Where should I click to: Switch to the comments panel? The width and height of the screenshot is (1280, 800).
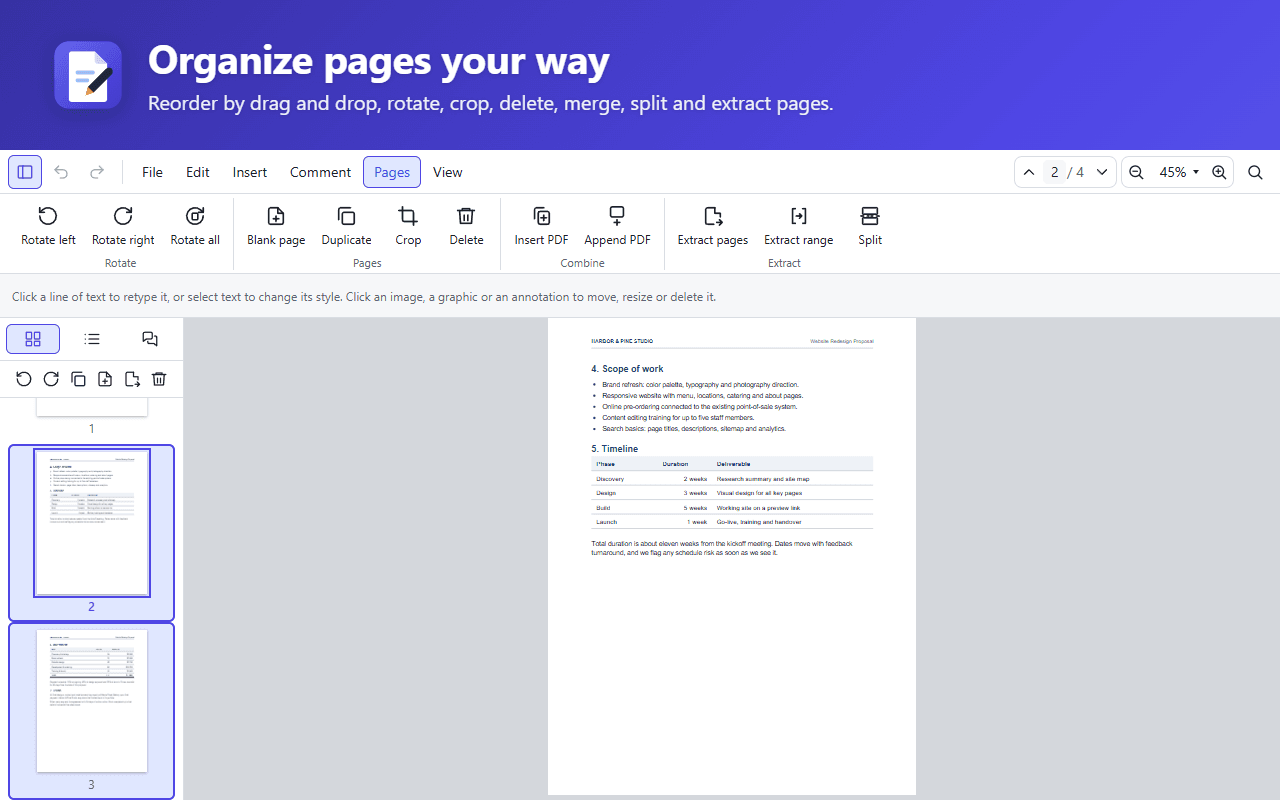(x=150, y=339)
